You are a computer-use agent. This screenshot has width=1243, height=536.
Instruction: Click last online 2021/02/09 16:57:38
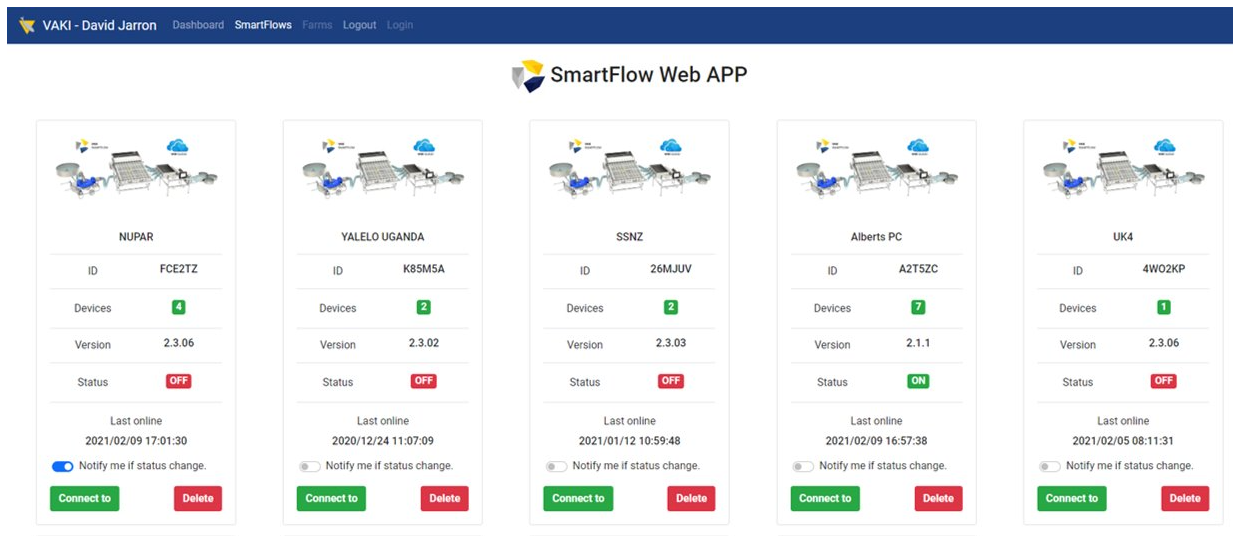click(877, 441)
